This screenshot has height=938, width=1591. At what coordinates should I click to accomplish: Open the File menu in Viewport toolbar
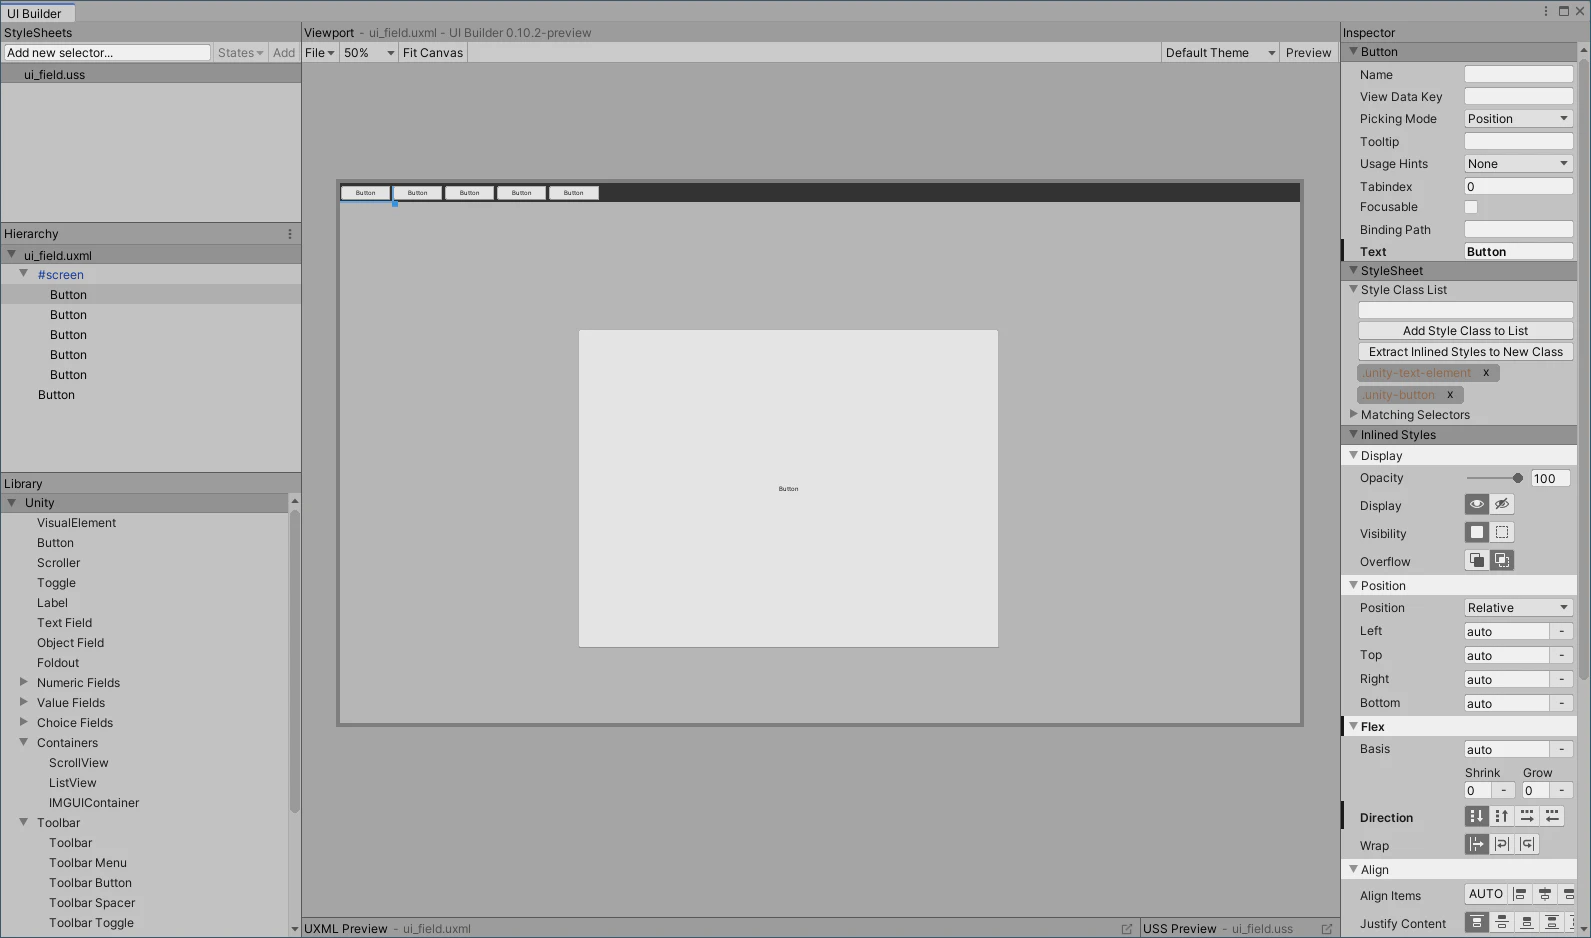(320, 53)
